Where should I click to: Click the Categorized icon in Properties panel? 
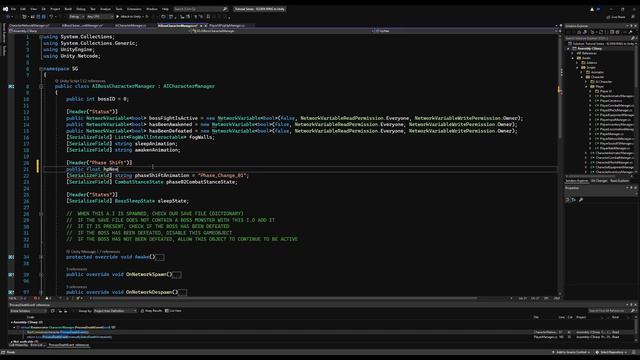568,200
